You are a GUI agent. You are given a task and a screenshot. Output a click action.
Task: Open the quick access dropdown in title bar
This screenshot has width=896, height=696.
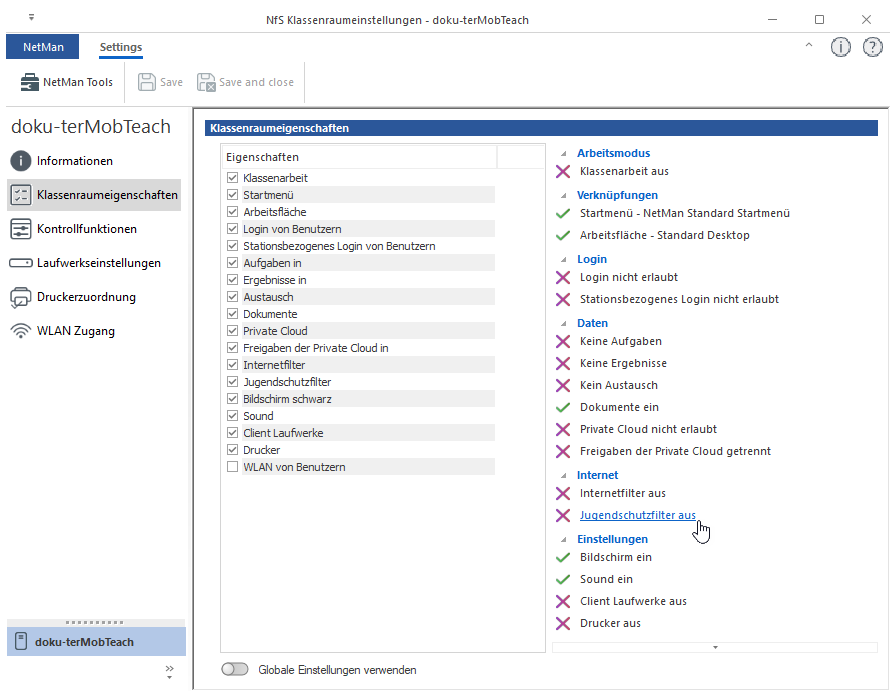point(31,18)
